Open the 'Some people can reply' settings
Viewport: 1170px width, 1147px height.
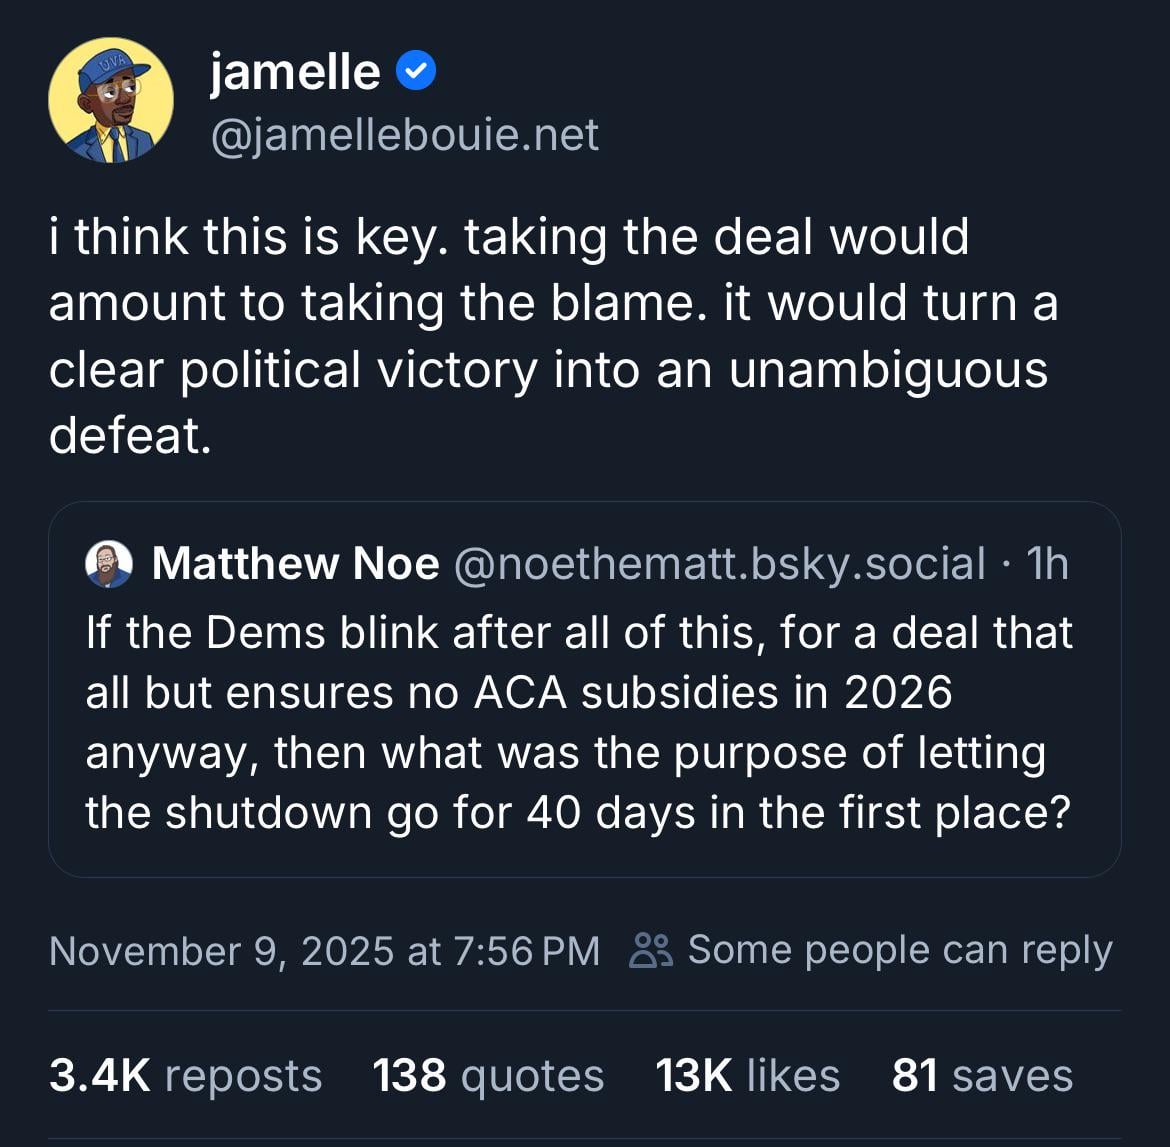tap(899, 950)
